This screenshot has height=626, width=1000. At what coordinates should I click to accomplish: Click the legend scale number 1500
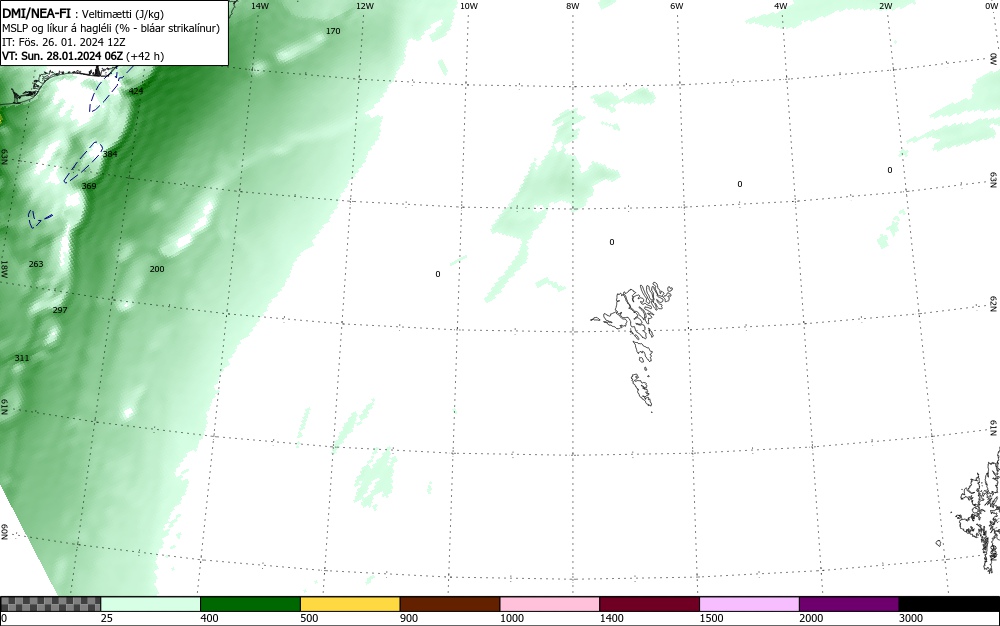pyautogui.click(x=711, y=618)
